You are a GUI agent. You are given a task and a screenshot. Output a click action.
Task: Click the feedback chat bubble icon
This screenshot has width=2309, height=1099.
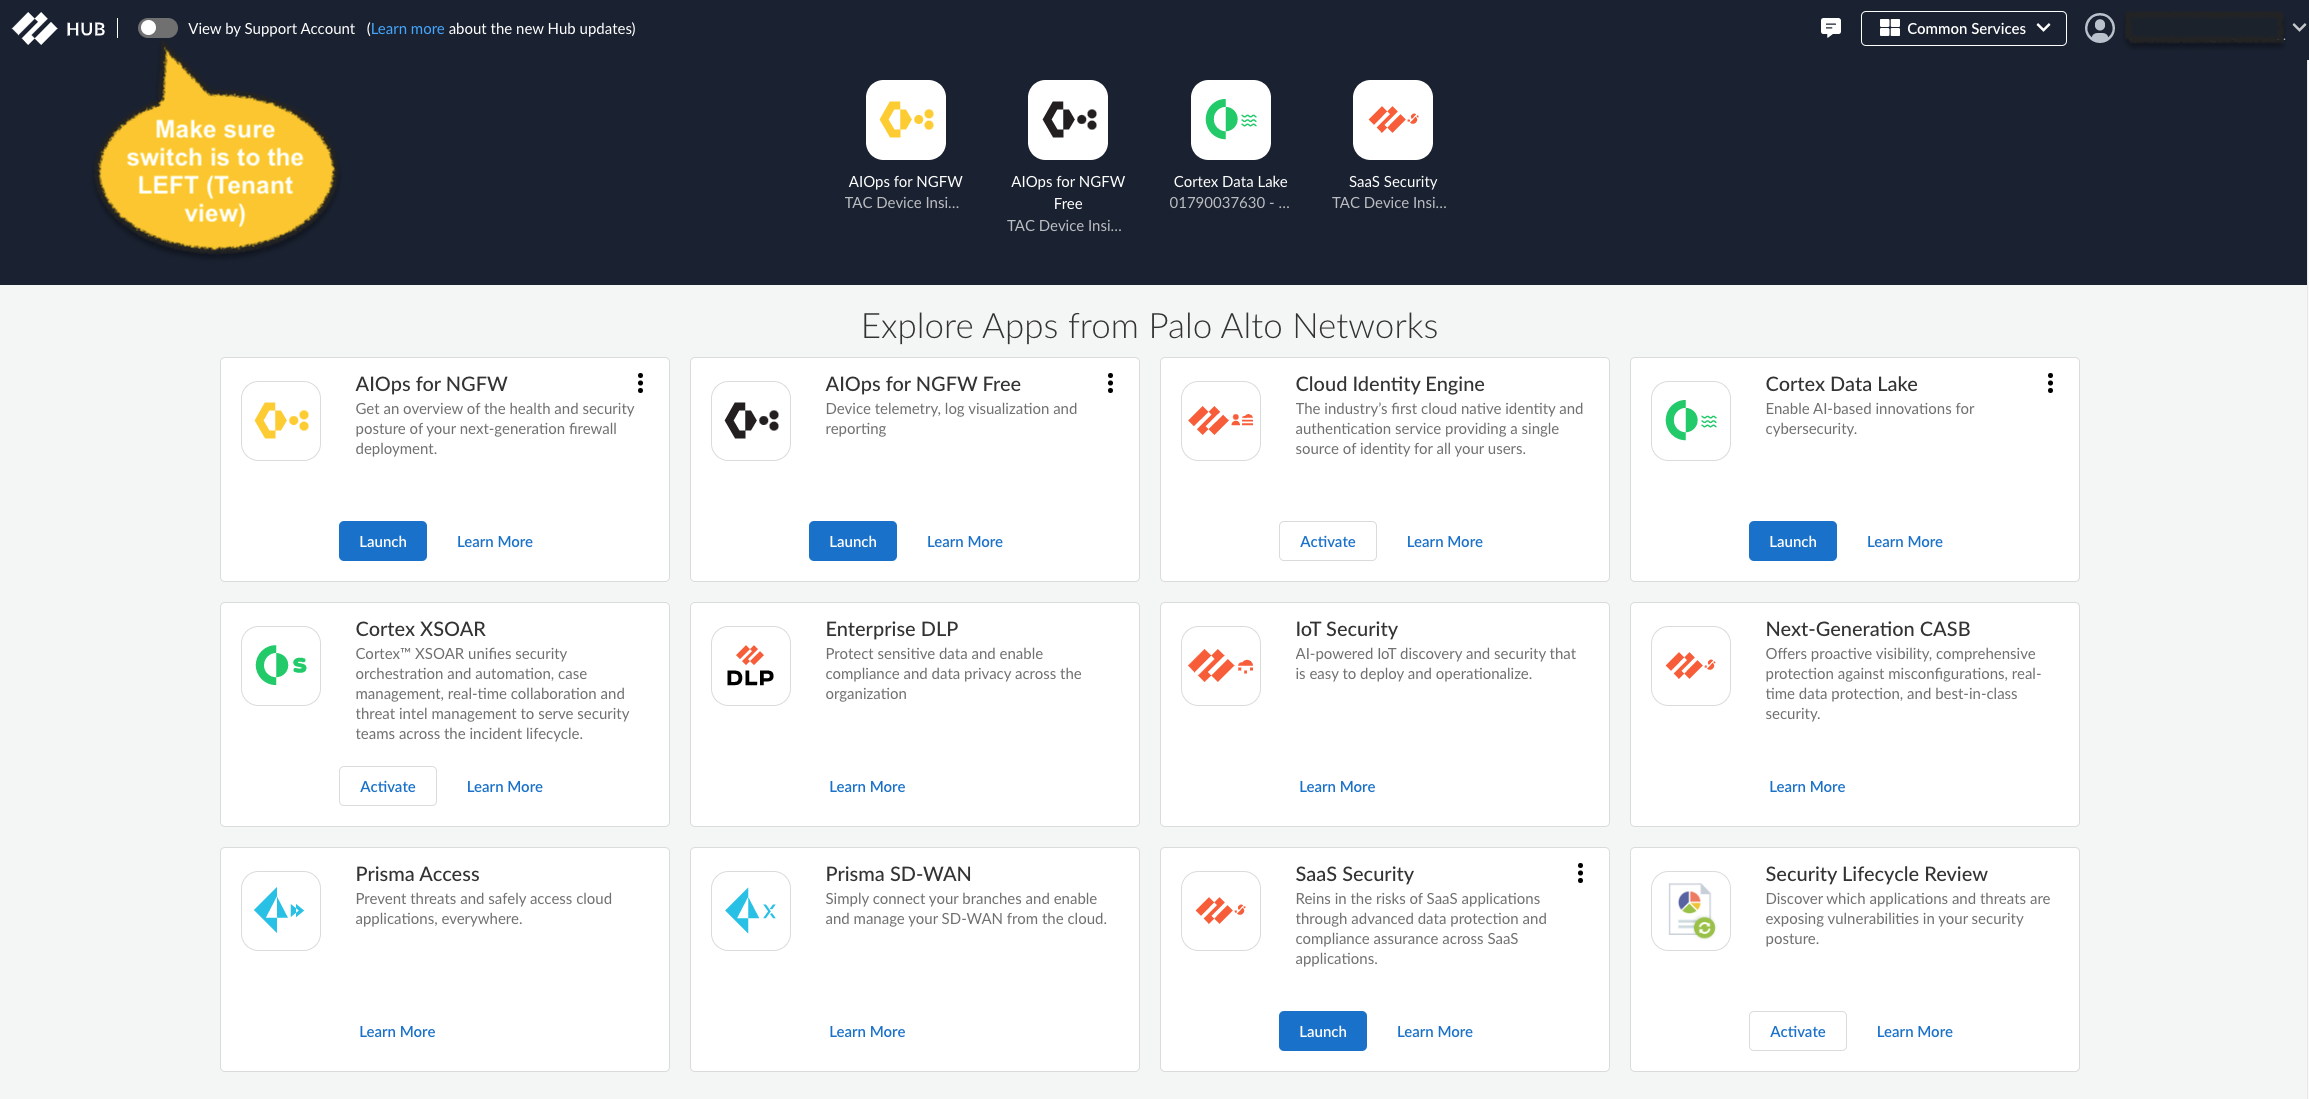click(x=1830, y=28)
